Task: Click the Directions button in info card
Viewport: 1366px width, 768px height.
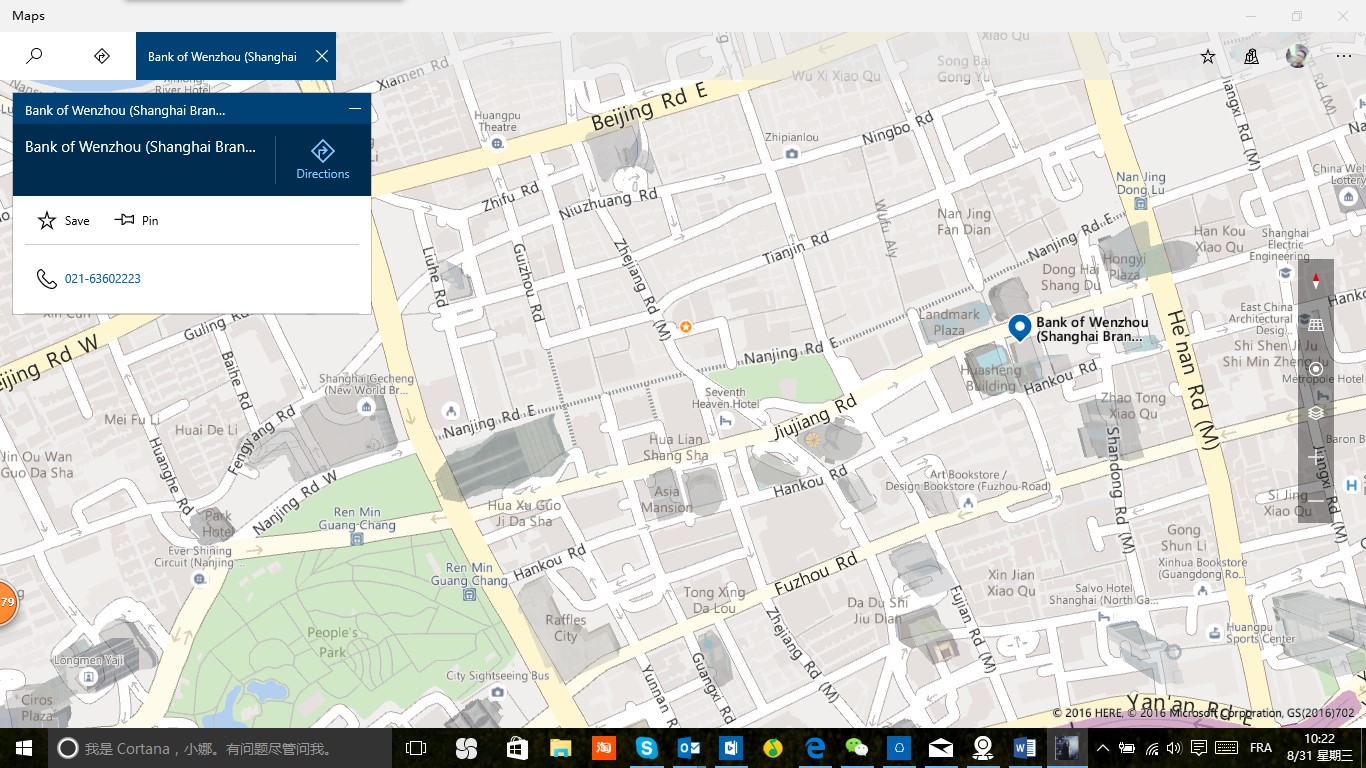Action: pos(323,160)
